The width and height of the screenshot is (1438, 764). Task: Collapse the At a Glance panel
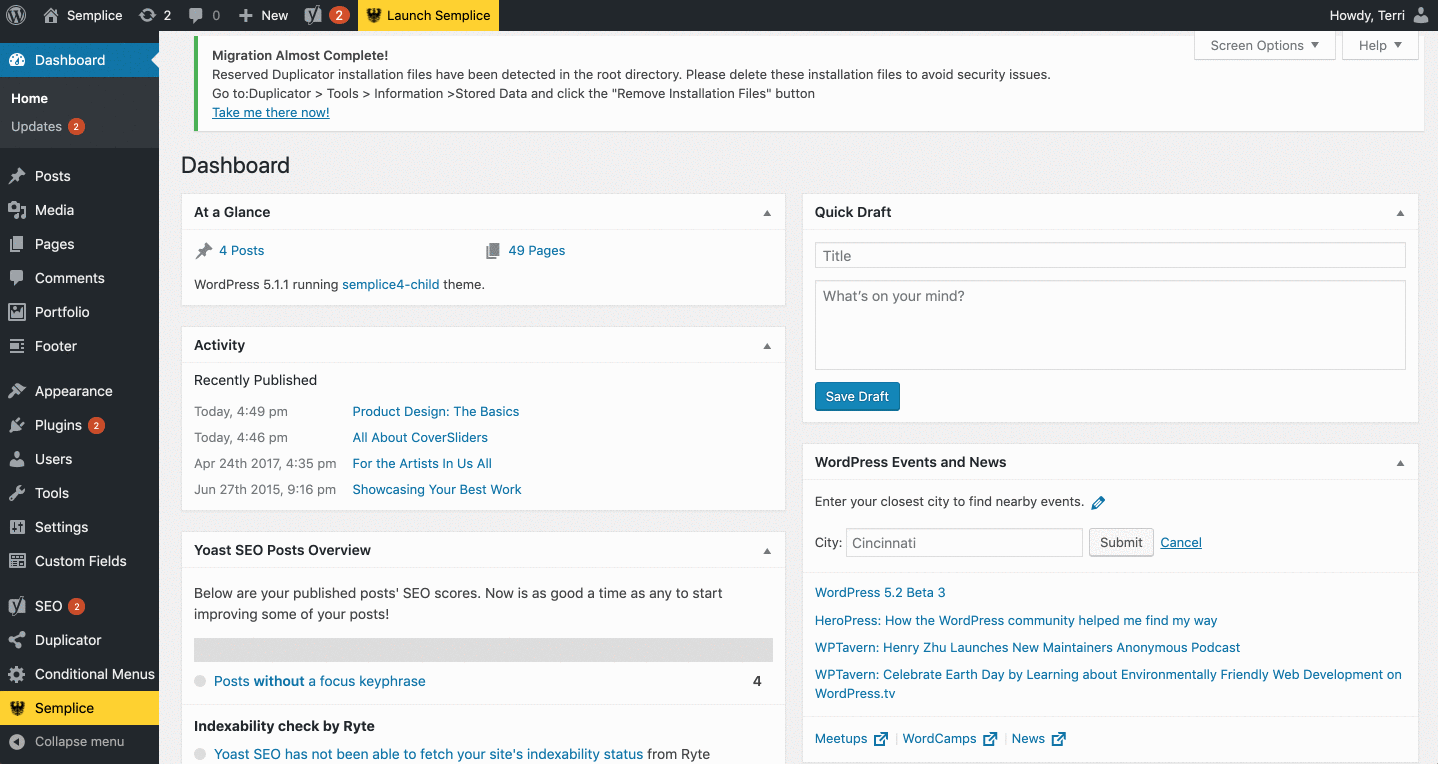(767, 212)
